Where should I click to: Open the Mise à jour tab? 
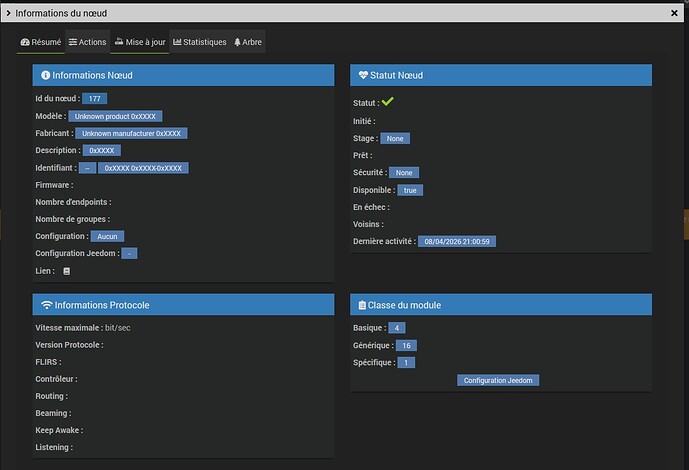pos(139,42)
